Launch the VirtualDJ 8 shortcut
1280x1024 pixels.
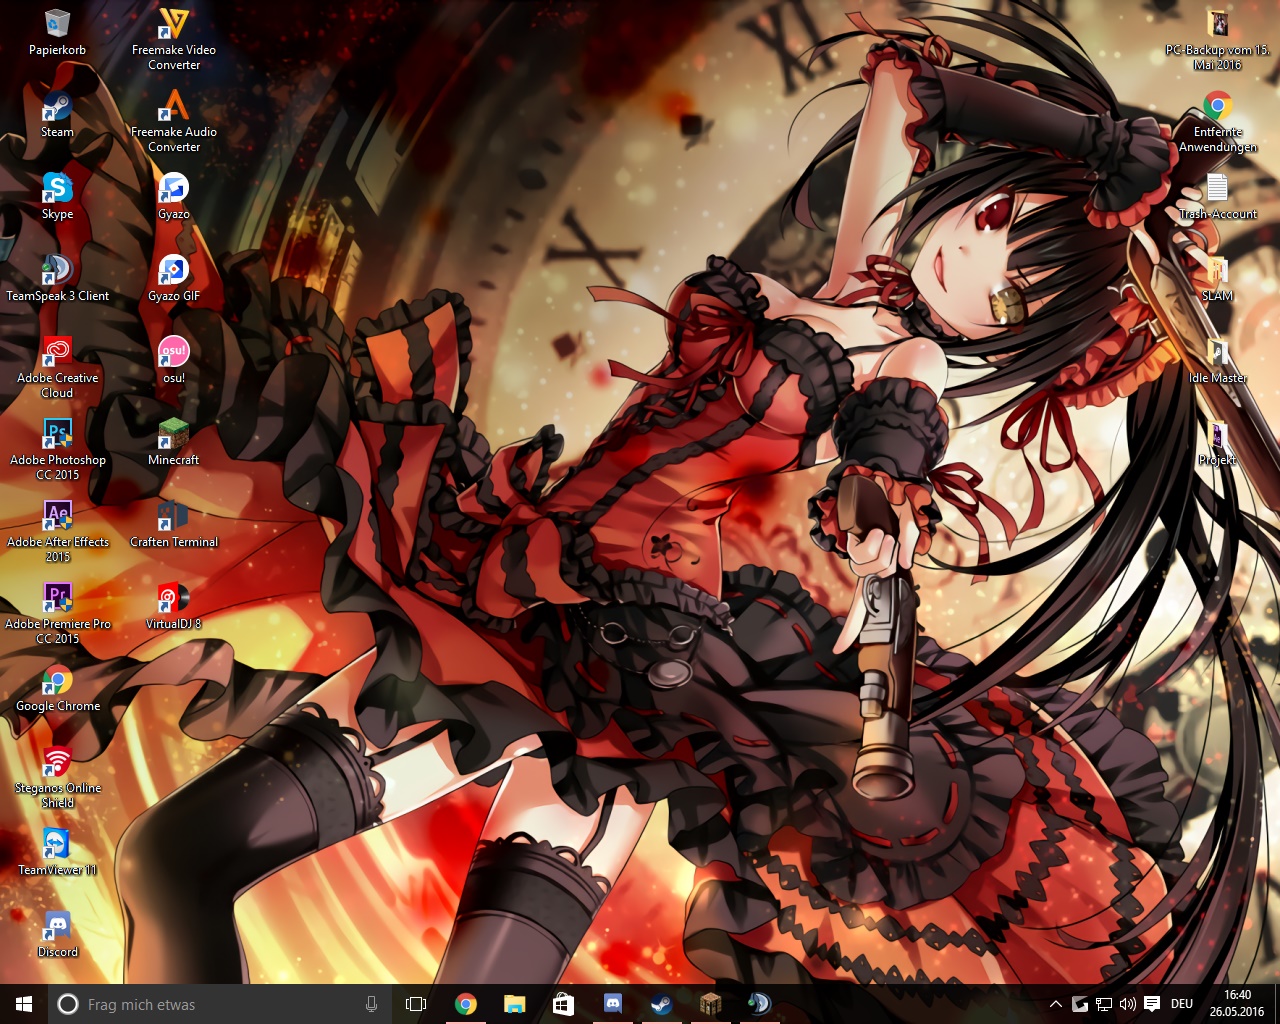coord(173,599)
